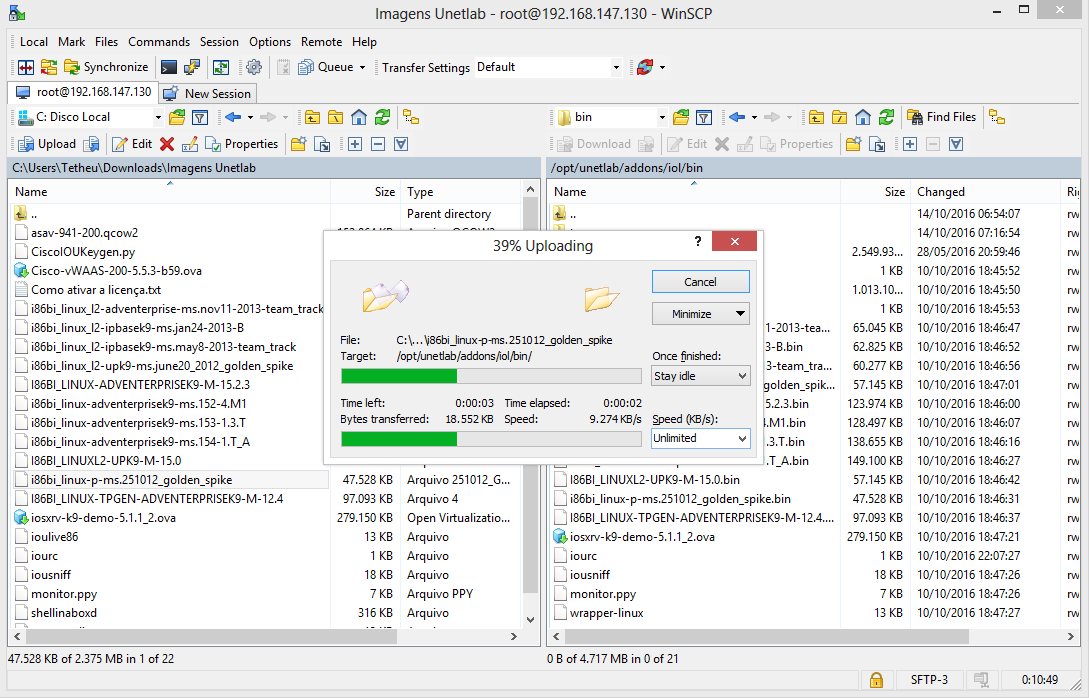Go to local root directory icon
This screenshot has height=698, width=1089.
coord(335,117)
